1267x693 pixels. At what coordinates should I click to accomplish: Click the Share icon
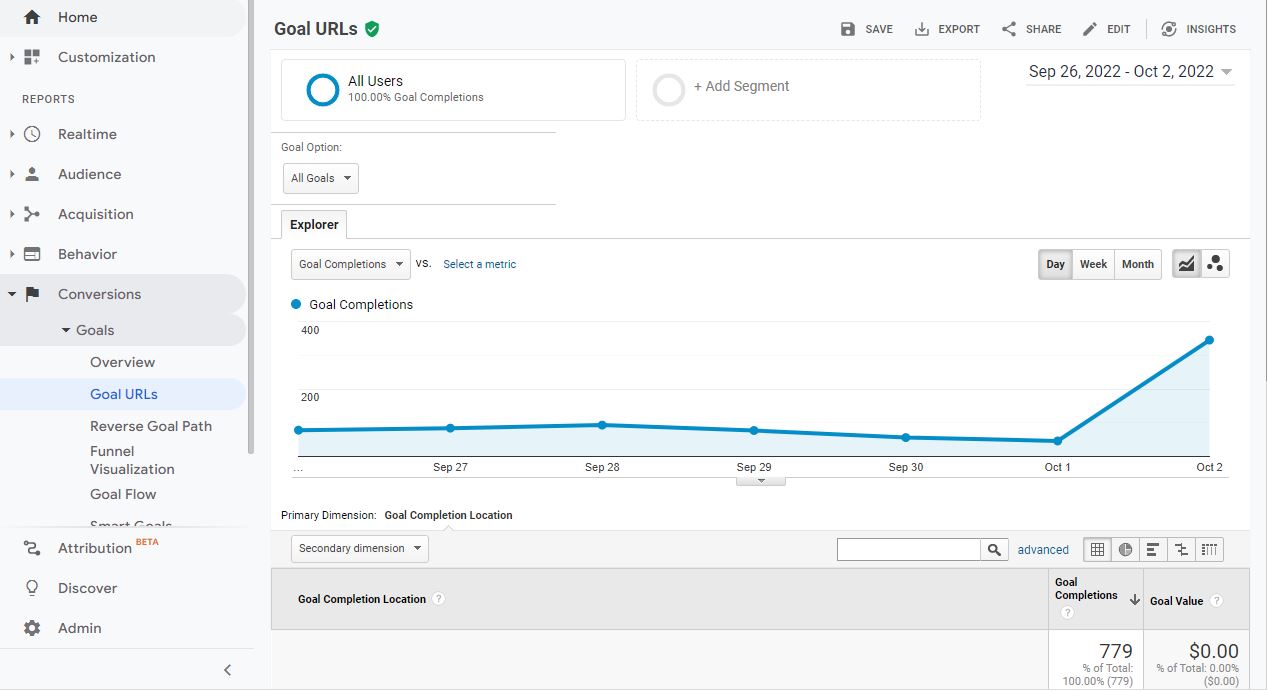pyautogui.click(x=1009, y=29)
